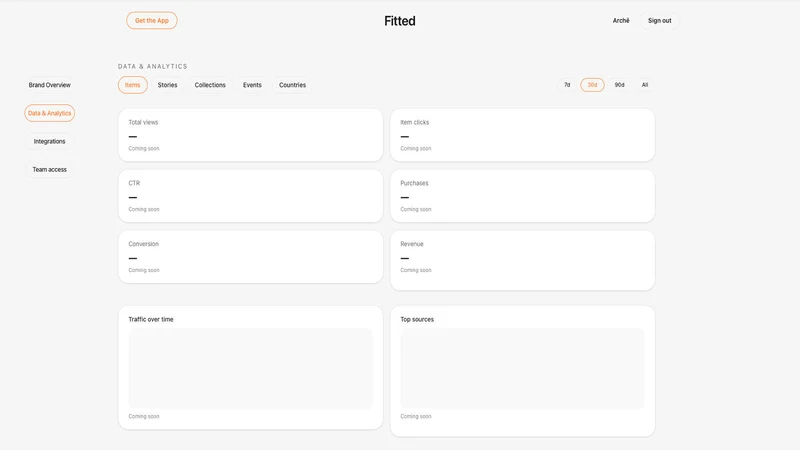The width and height of the screenshot is (800, 450).
Task: Click the Traffic over time chart placeholder
Action: point(251,368)
